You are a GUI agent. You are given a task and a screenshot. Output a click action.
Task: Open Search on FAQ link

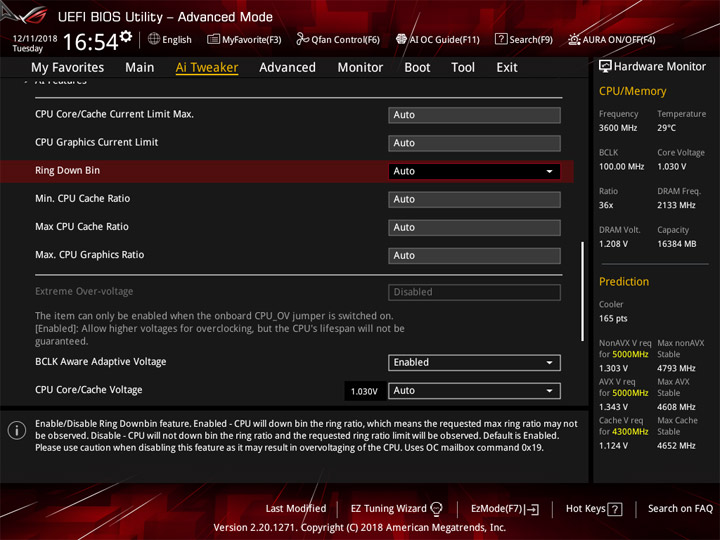[680, 509]
